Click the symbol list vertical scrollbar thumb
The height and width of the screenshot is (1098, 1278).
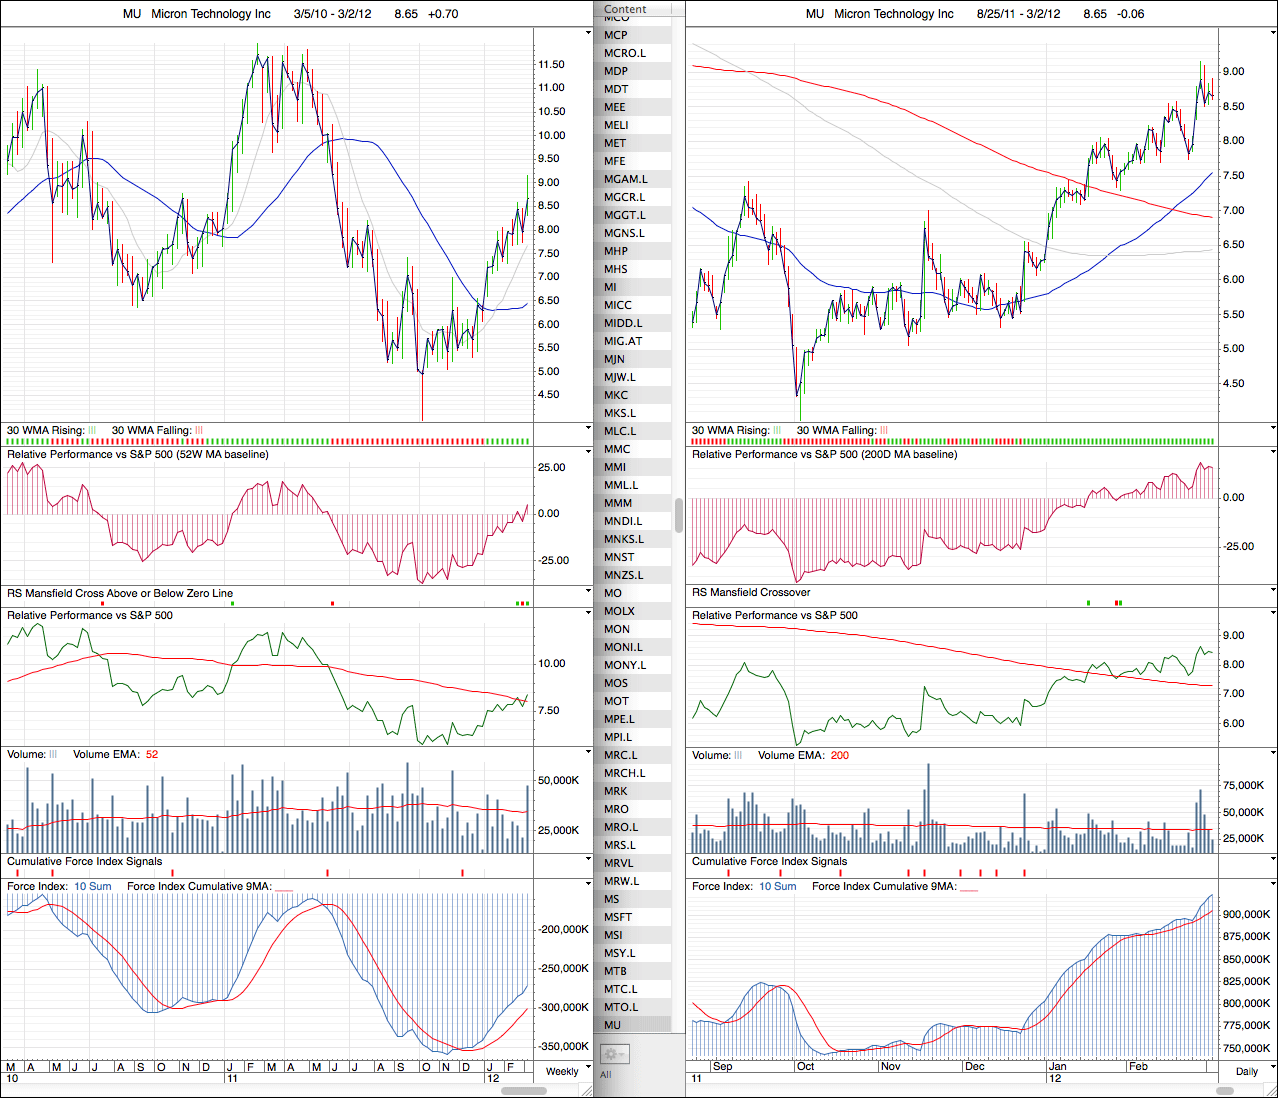(x=680, y=515)
